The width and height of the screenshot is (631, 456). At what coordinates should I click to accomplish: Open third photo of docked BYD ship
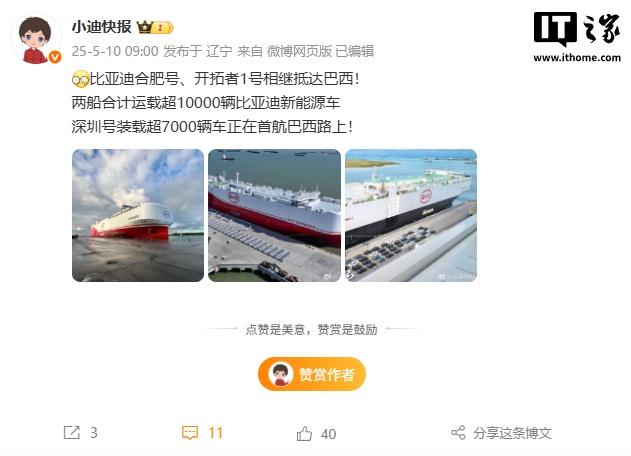[x=411, y=215]
